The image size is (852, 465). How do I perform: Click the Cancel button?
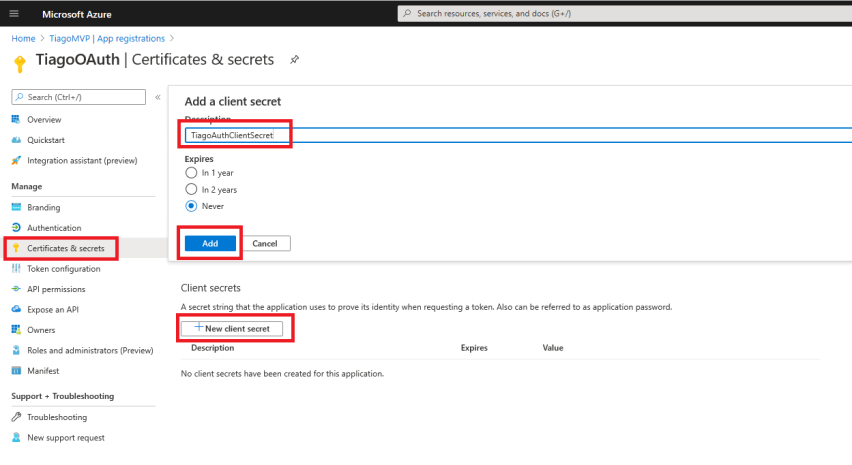point(265,243)
